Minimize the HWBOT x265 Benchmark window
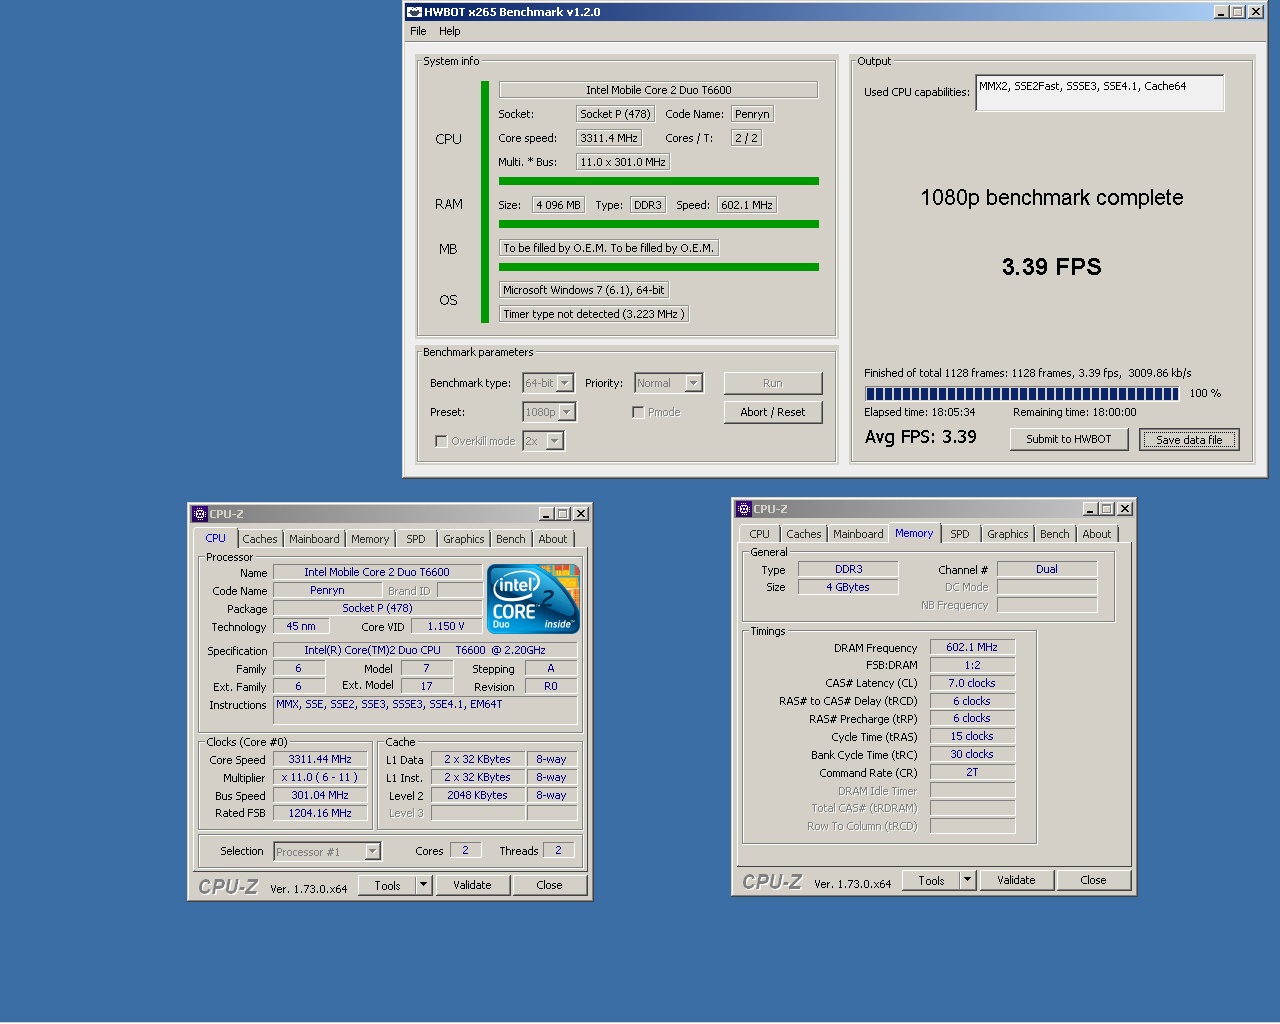The height and width of the screenshot is (1024, 1280). click(1221, 12)
